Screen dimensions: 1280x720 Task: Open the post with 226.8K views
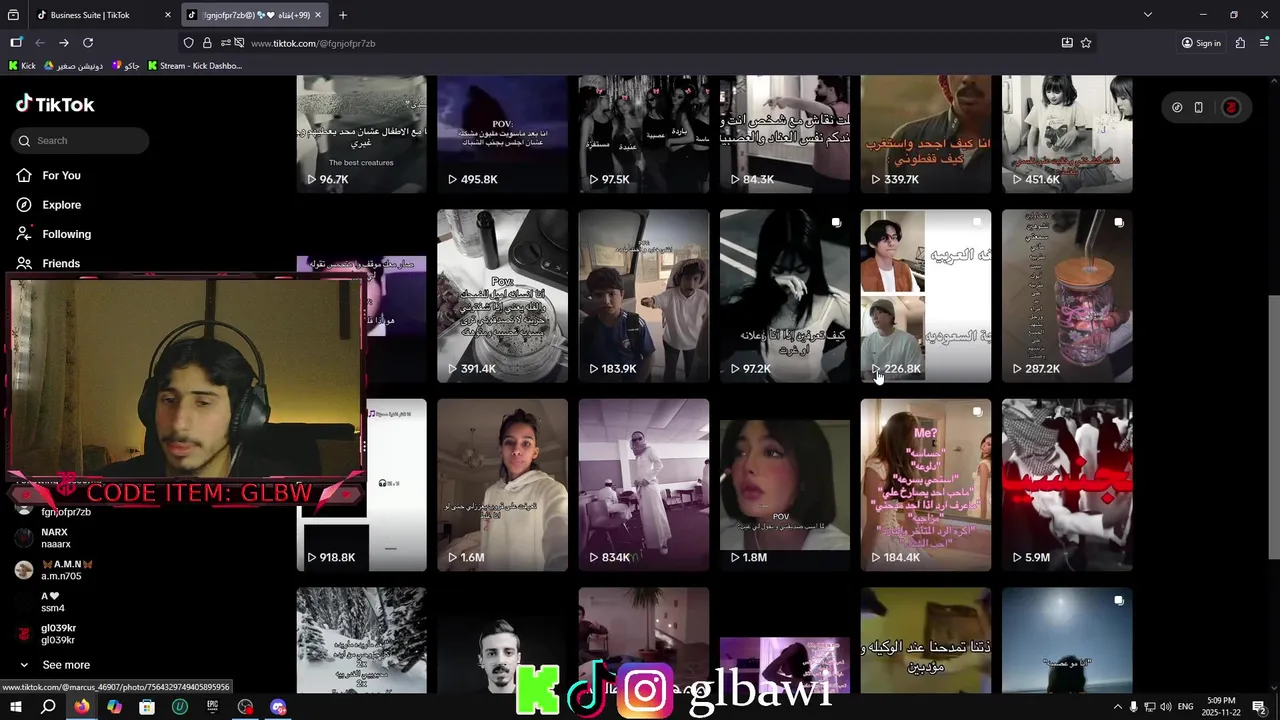(926, 296)
